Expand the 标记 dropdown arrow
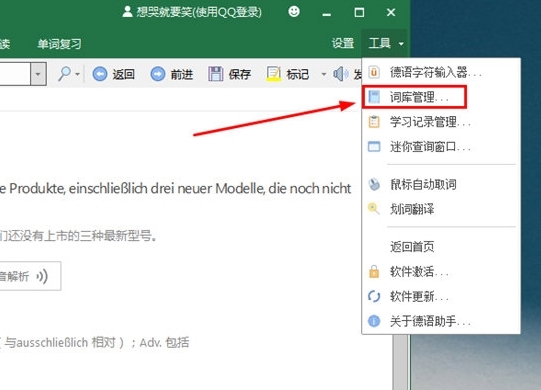541x390 pixels. pyautogui.click(x=324, y=74)
